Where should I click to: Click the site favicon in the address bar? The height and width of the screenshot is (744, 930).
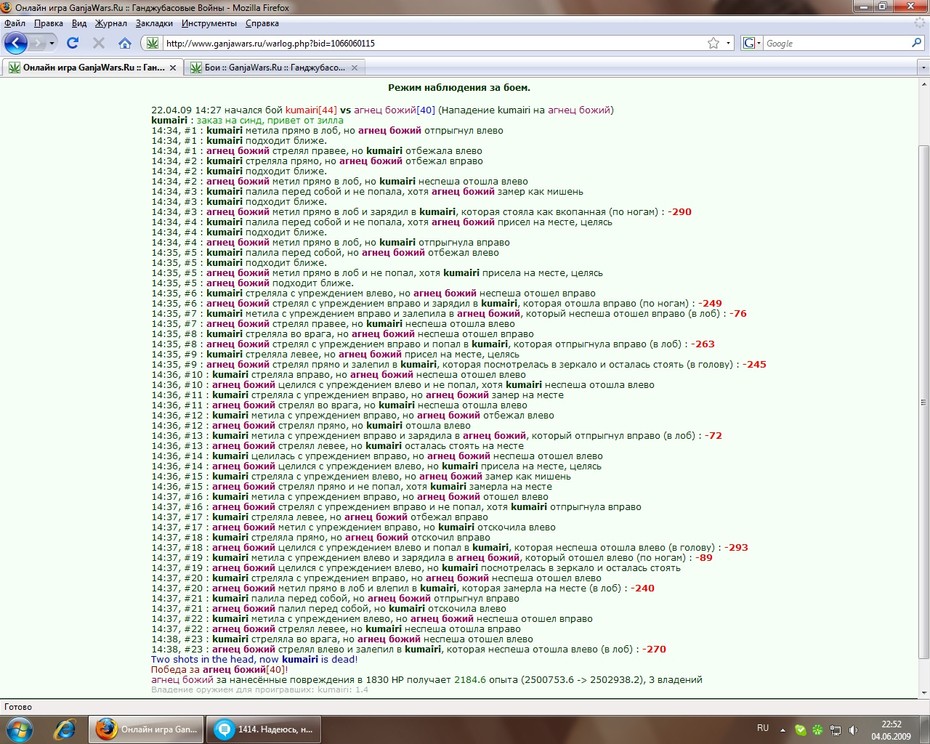152,43
